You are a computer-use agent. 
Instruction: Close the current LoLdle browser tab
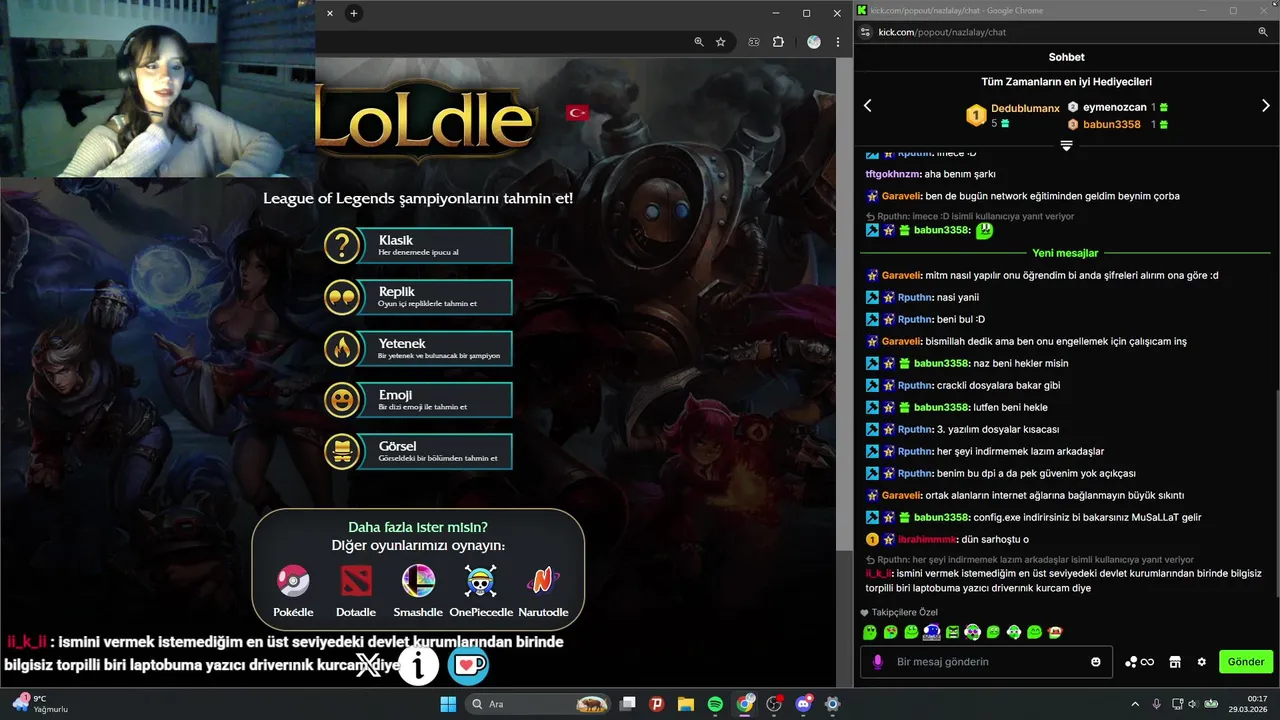pos(330,13)
